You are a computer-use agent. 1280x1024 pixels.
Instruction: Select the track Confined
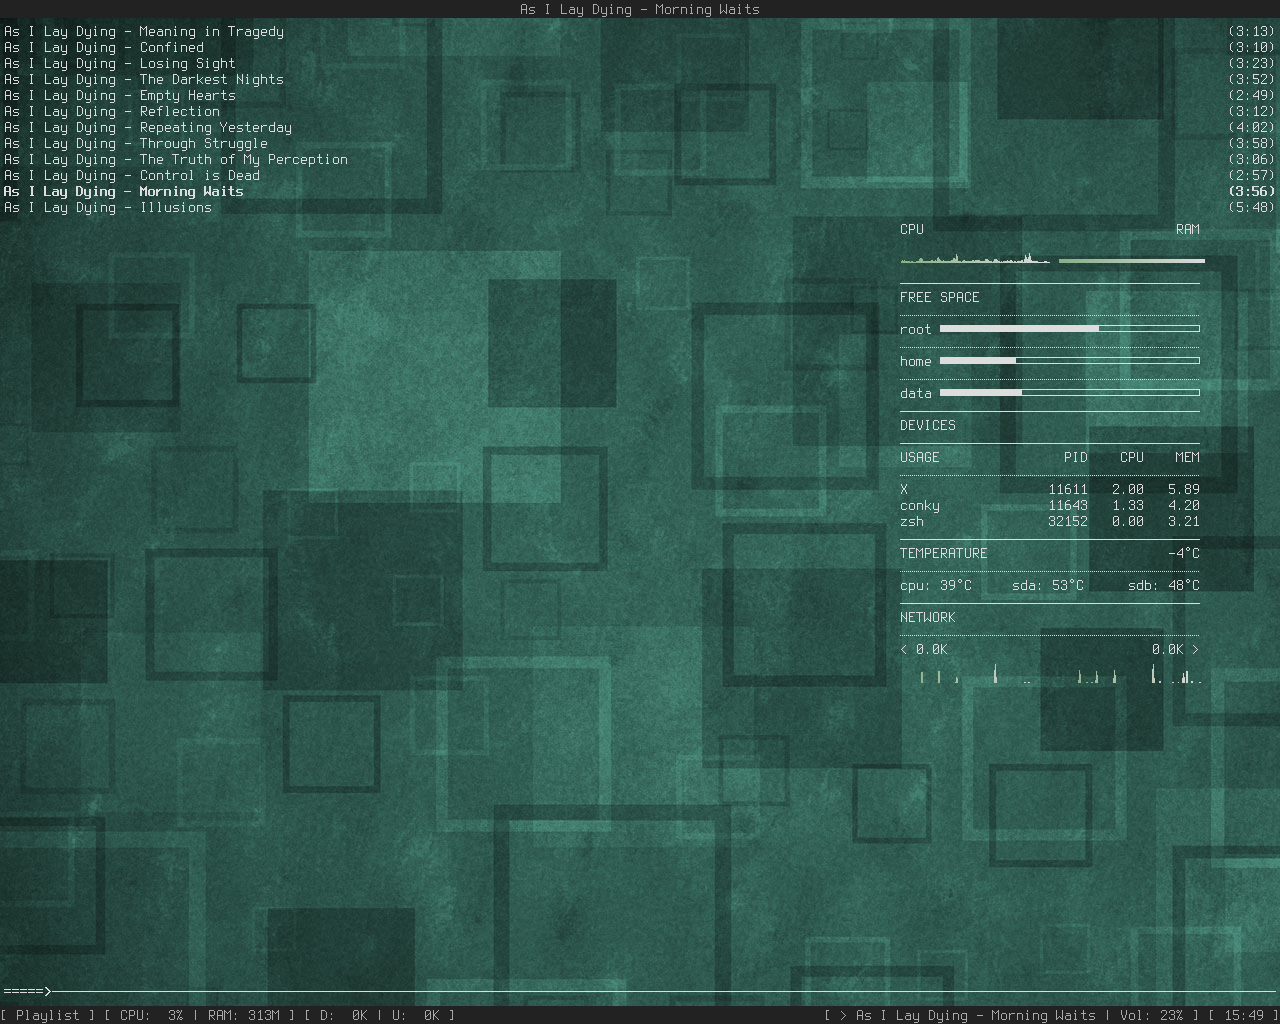point(104,48)
